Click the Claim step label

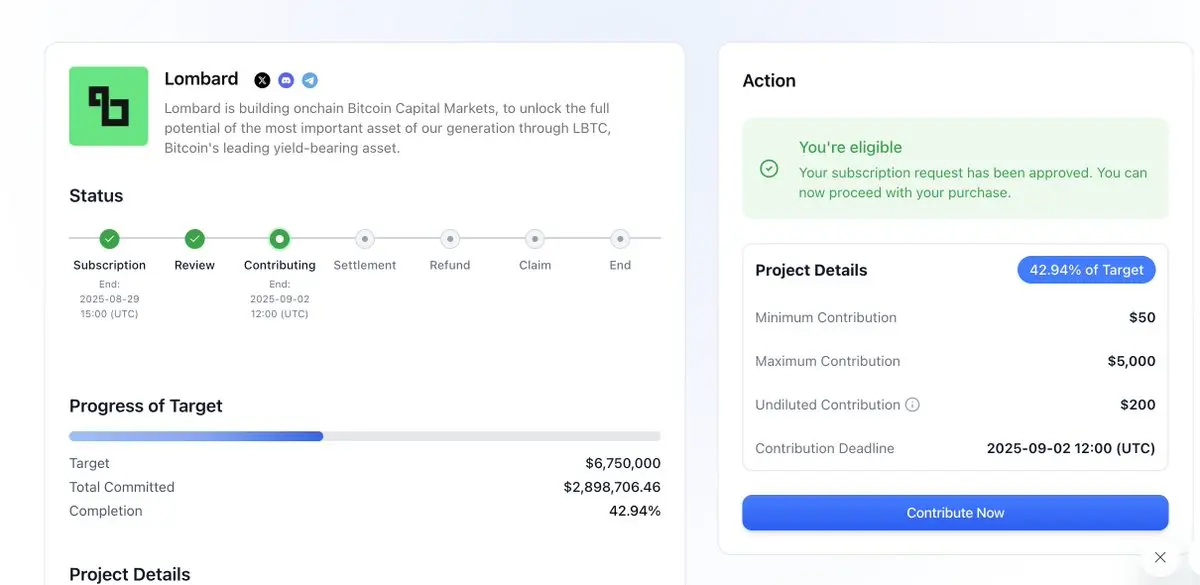(x=535, y=265)
